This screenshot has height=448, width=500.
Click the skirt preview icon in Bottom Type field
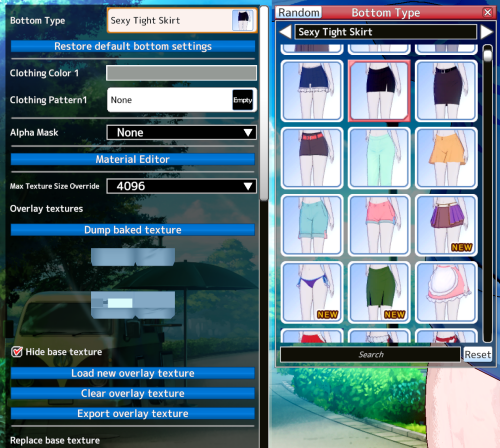[243, 20]
